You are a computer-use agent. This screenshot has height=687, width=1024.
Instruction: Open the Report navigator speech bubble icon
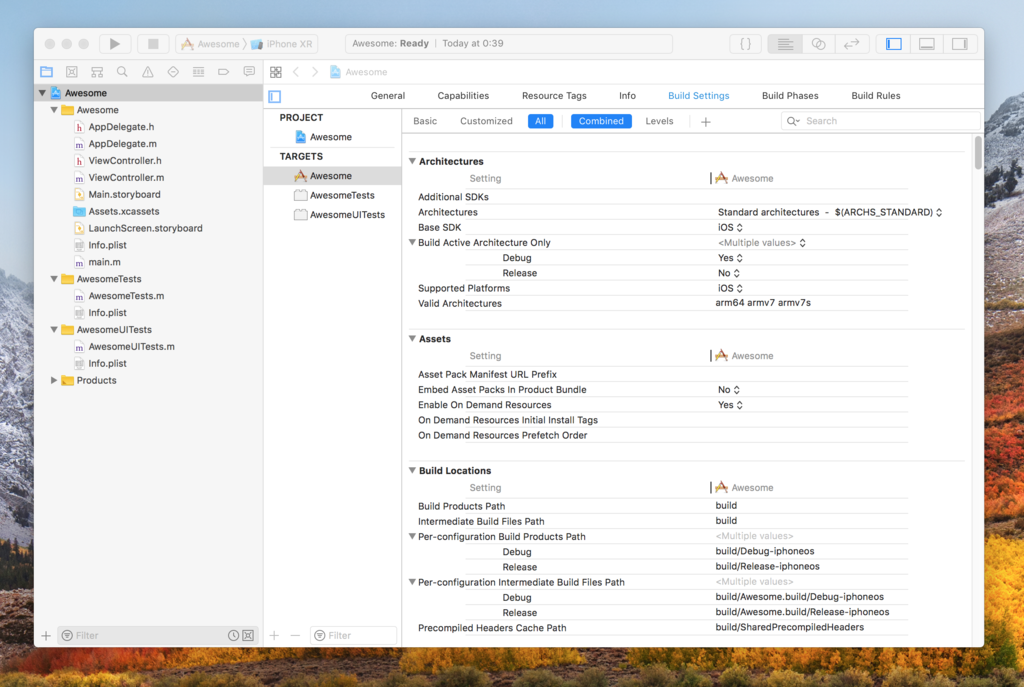pyautogui.click(x=249, y=72)
